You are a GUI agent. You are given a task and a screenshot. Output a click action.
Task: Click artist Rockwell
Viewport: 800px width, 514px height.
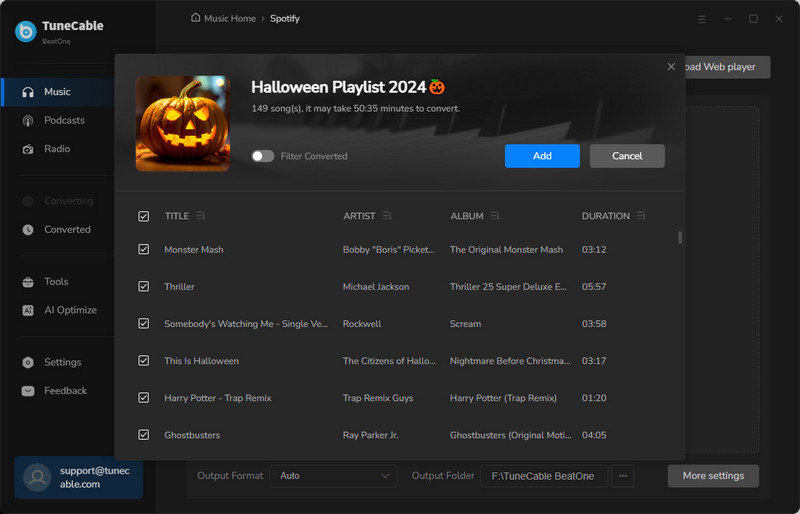pyautogui.click(x=362, y=324)
